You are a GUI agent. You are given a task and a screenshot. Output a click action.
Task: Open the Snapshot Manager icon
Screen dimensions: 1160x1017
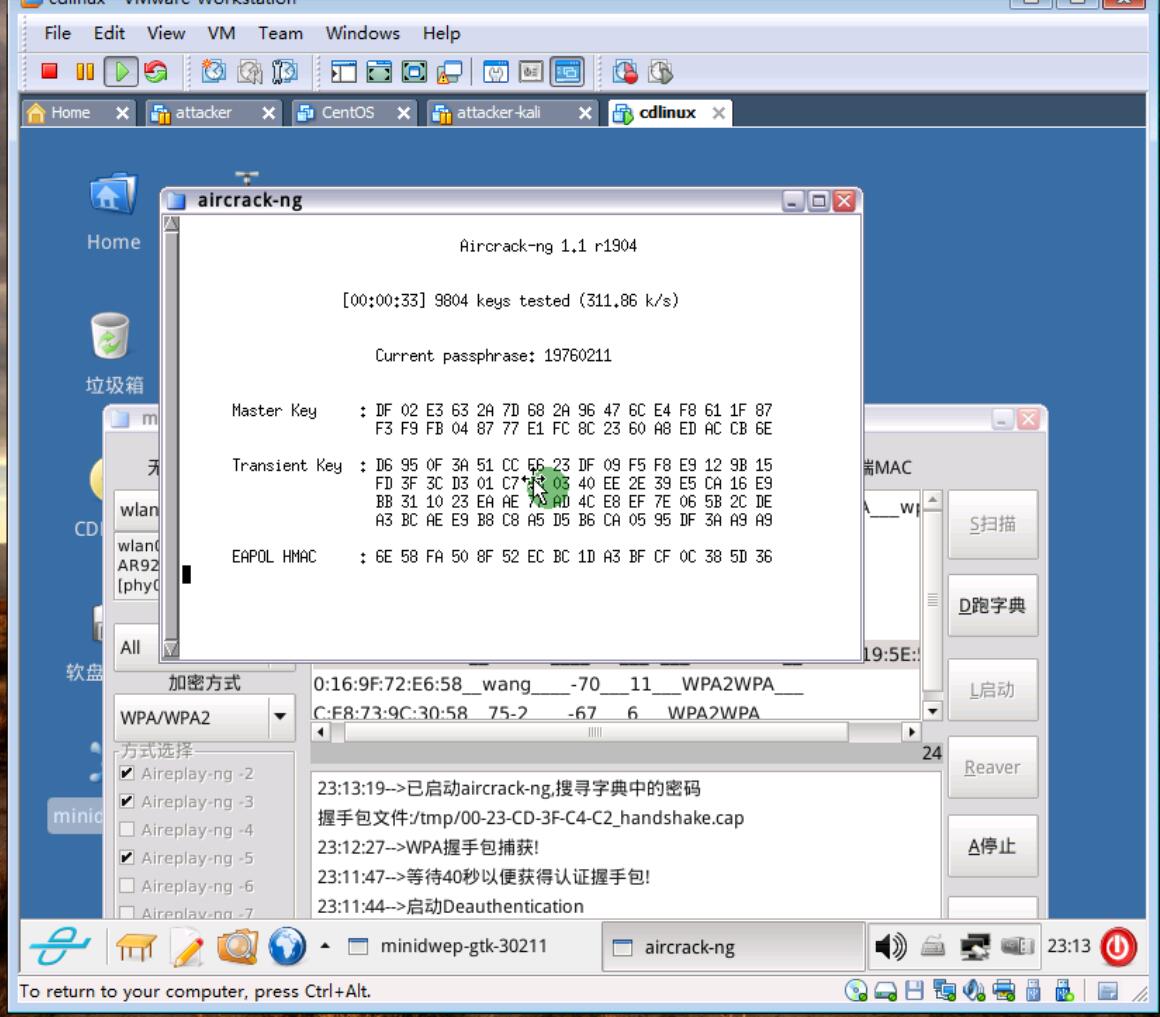tap(285, 72)
